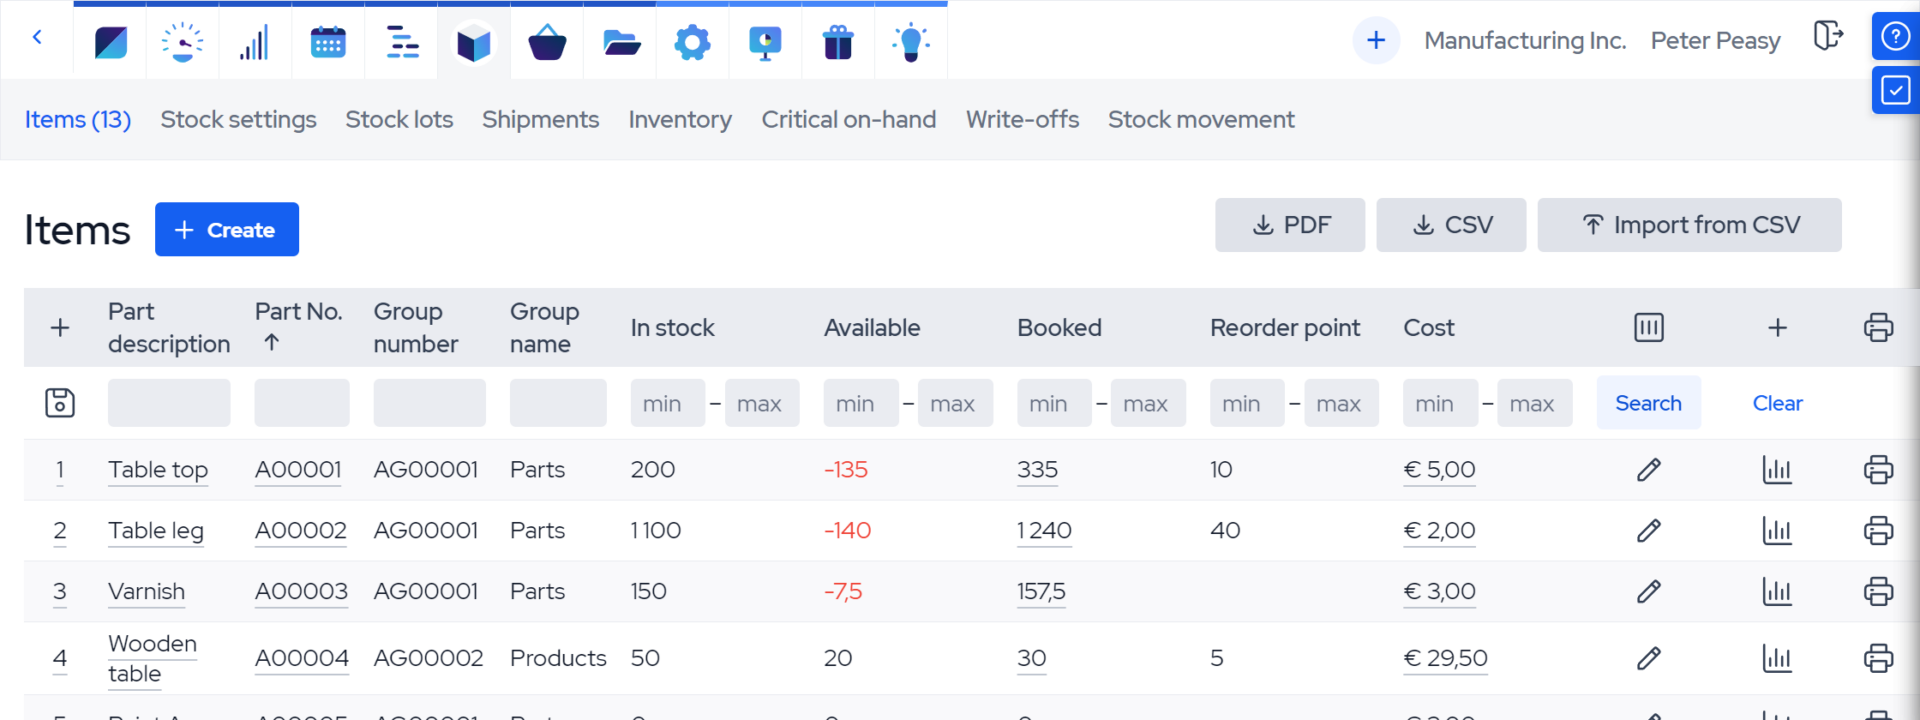
Task: Edit the Table top item with pencil
Action: 1648,470
